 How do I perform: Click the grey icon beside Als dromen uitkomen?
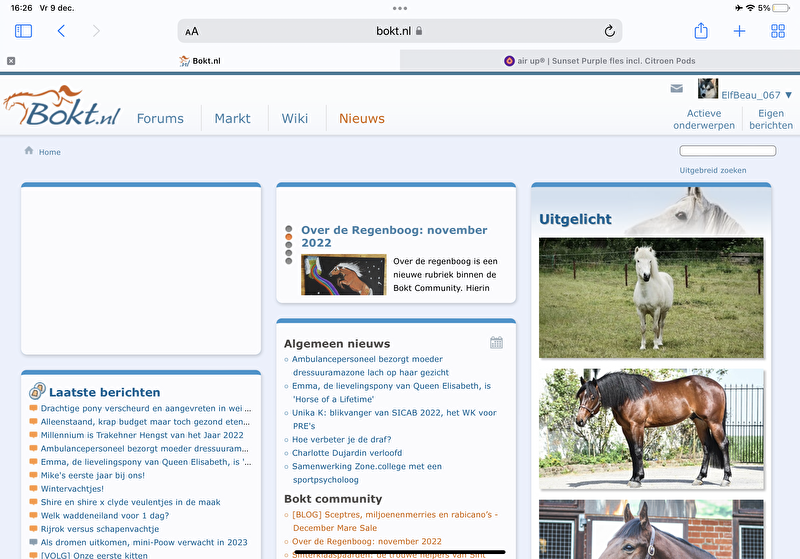(x=33, y=542)
